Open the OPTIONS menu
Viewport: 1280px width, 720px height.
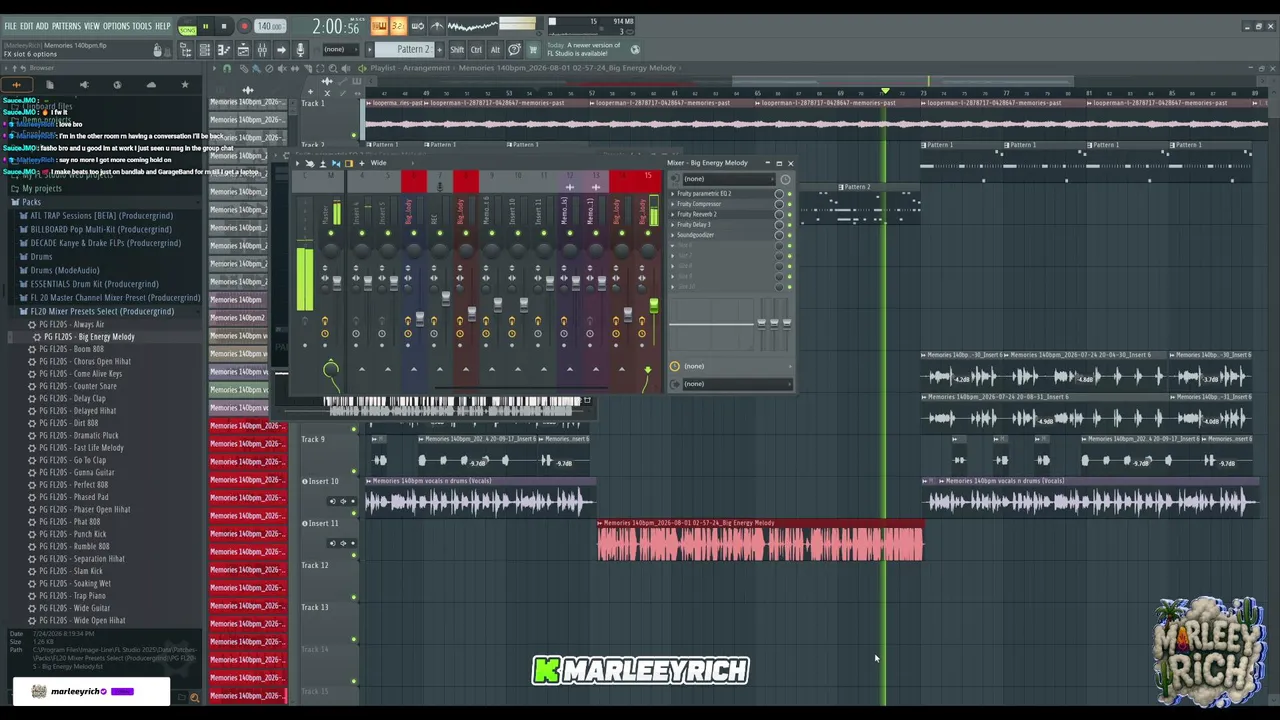click(116, 26)
